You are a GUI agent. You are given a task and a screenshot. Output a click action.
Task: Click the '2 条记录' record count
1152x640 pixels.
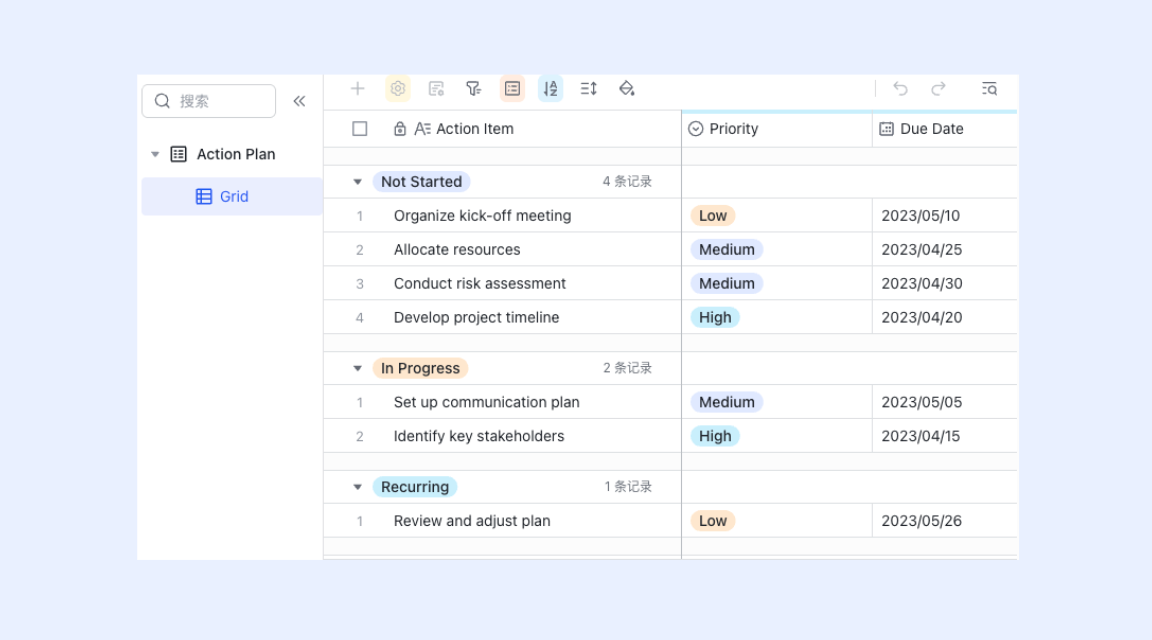coord(627,368)
